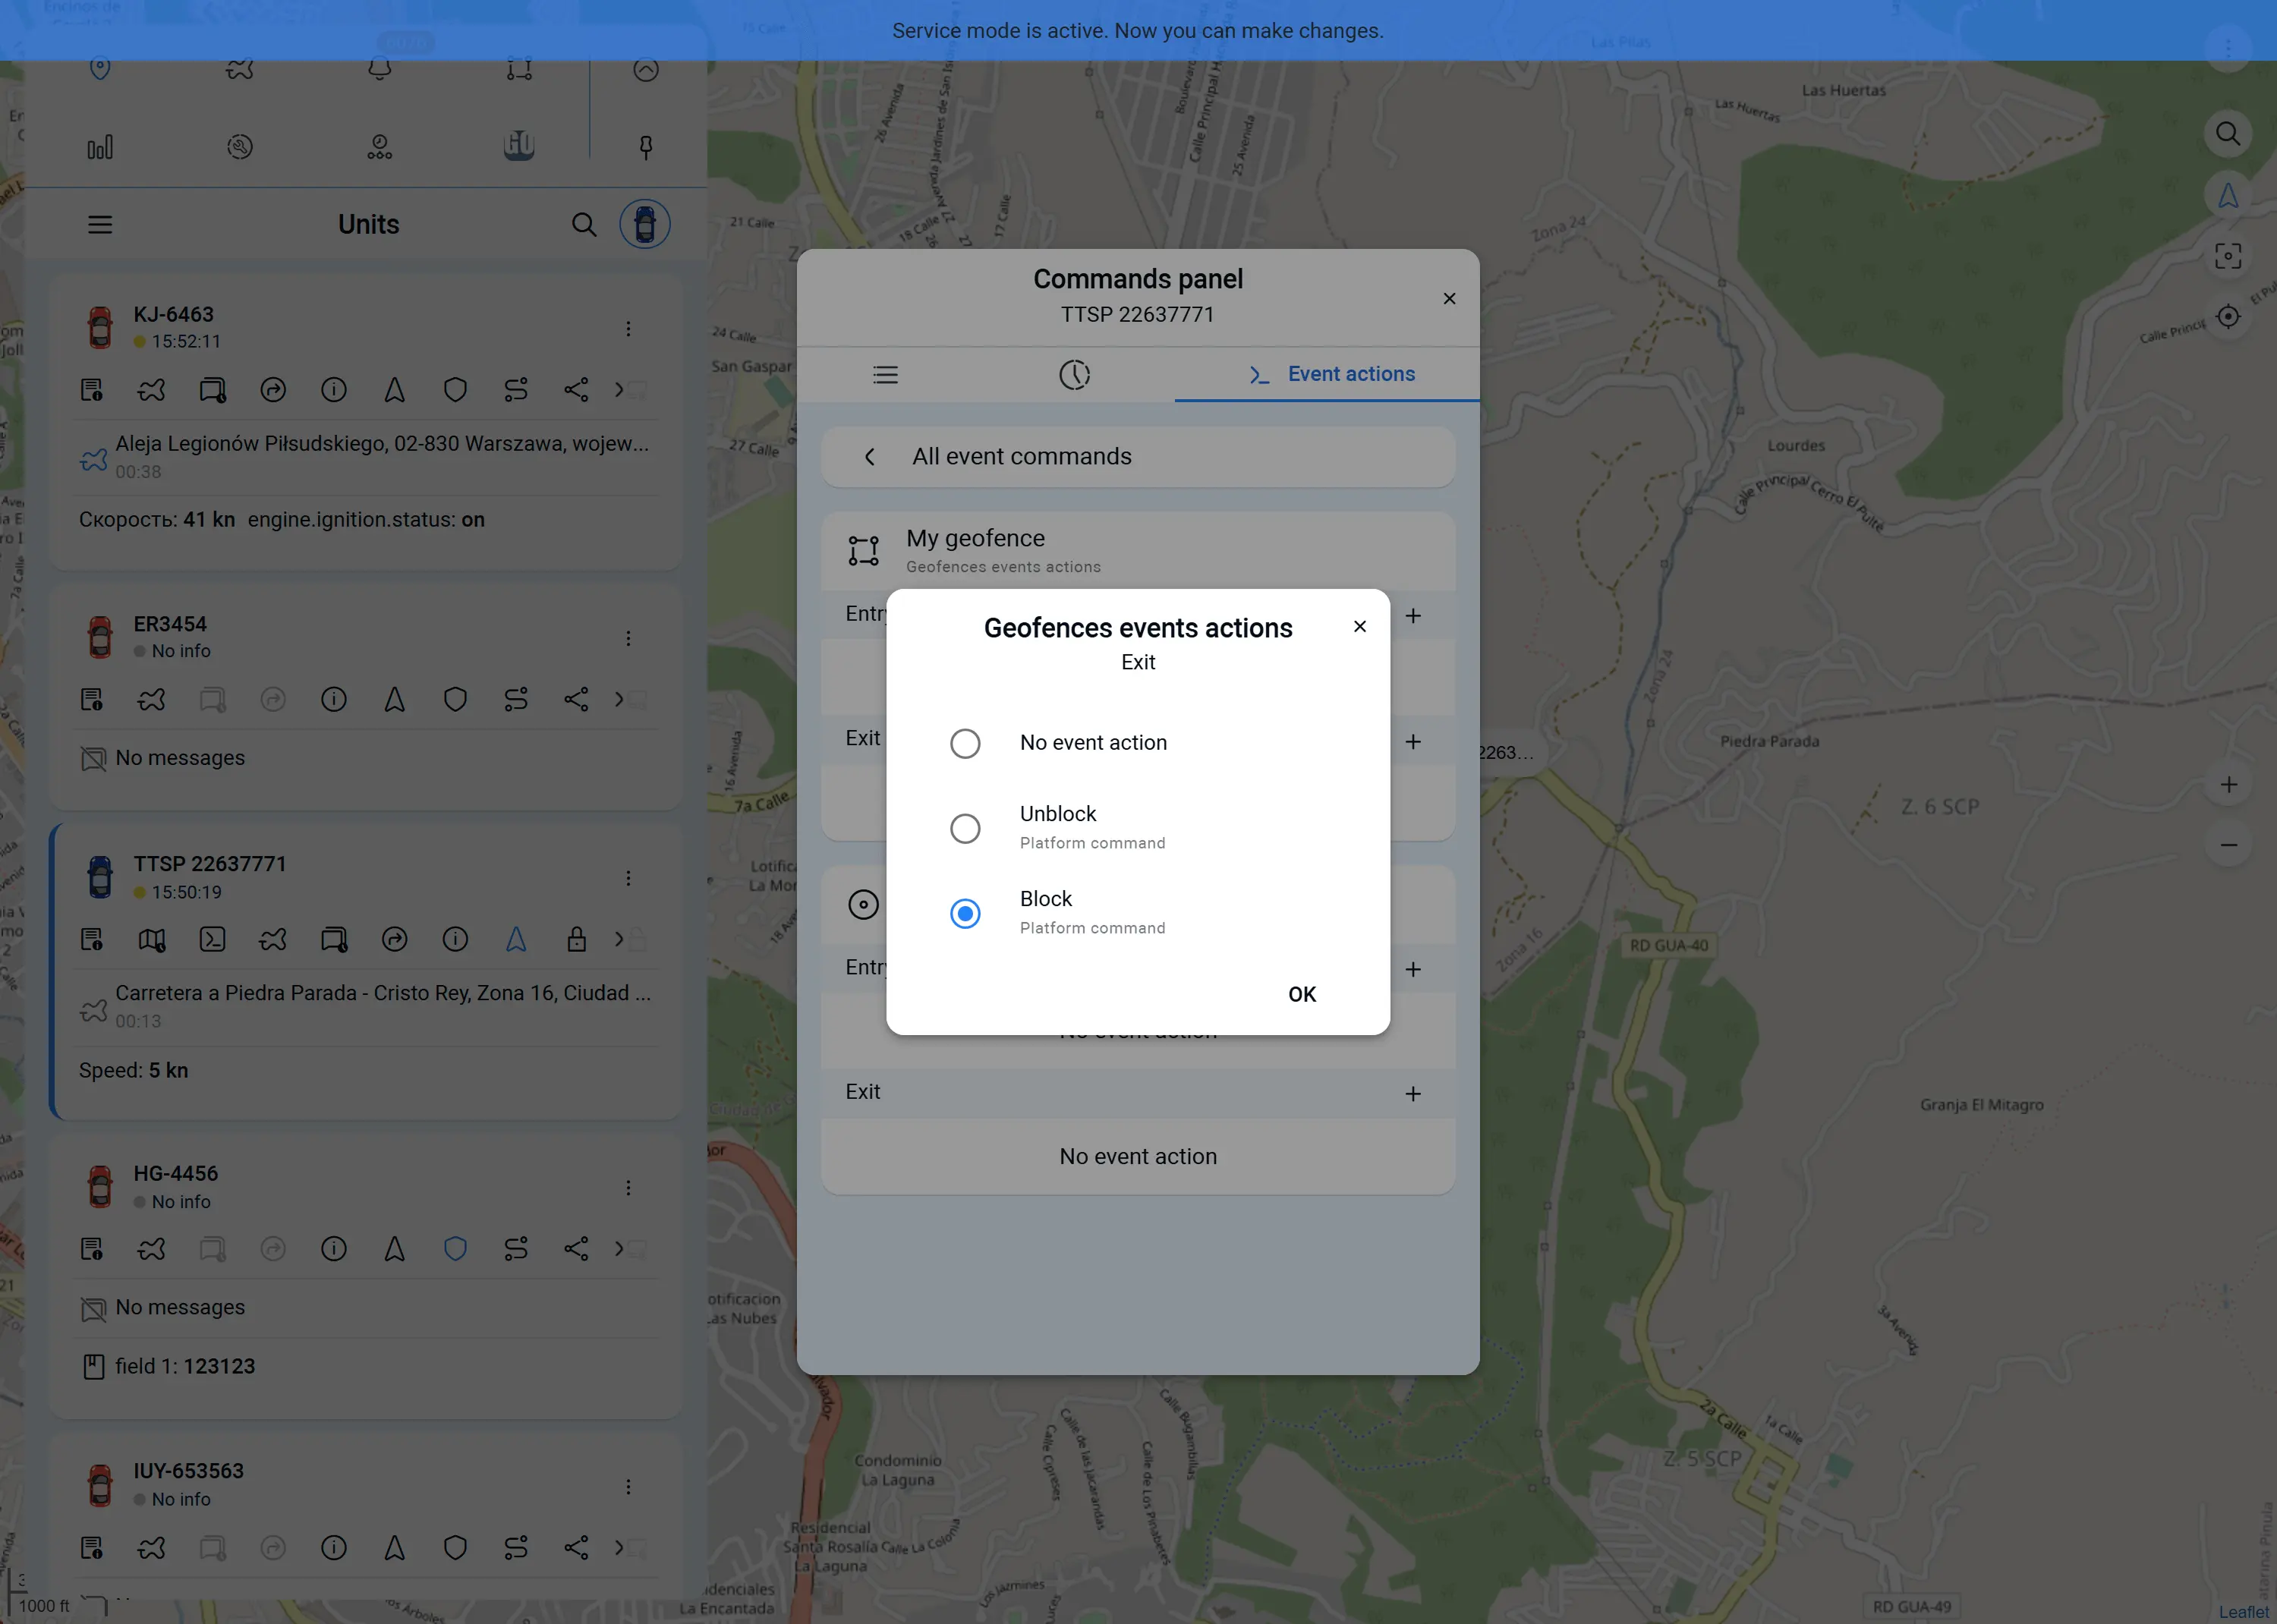Add action for bottom Exit event
The height and width of the screenshot is (1624, 2277).
(x=1412, y=1094)
